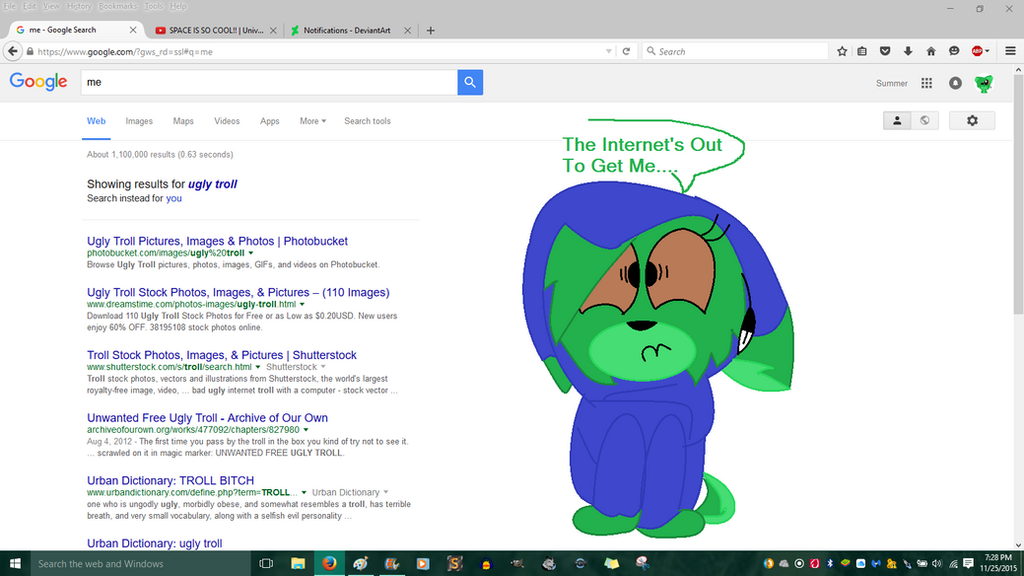
Task: Open Google notifications bell
Action: click(x=955, y=83)
